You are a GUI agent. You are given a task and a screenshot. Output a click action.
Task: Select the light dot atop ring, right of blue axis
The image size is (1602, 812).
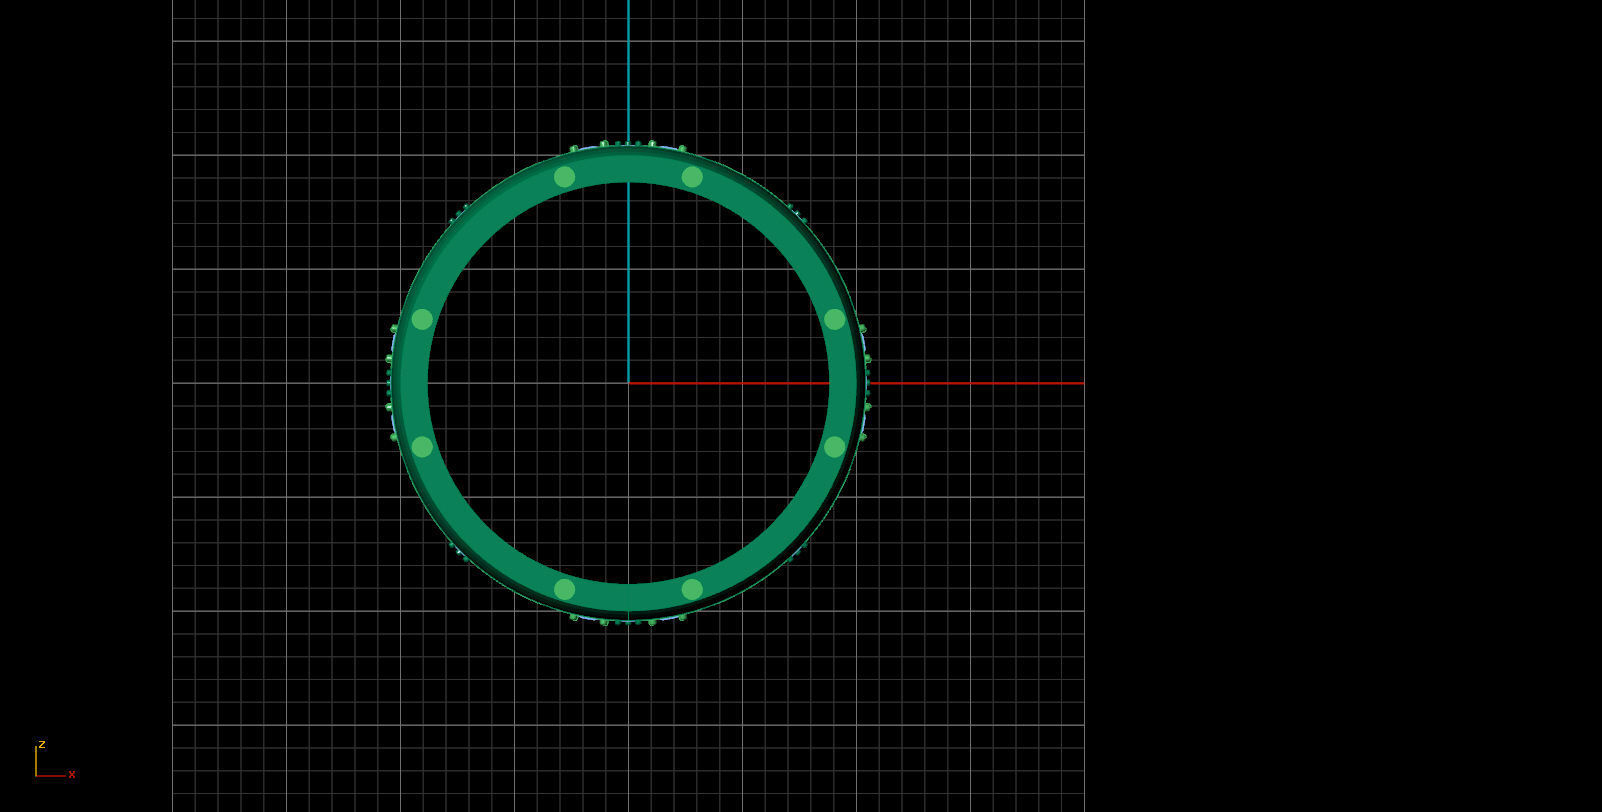(x=692, y=177)
